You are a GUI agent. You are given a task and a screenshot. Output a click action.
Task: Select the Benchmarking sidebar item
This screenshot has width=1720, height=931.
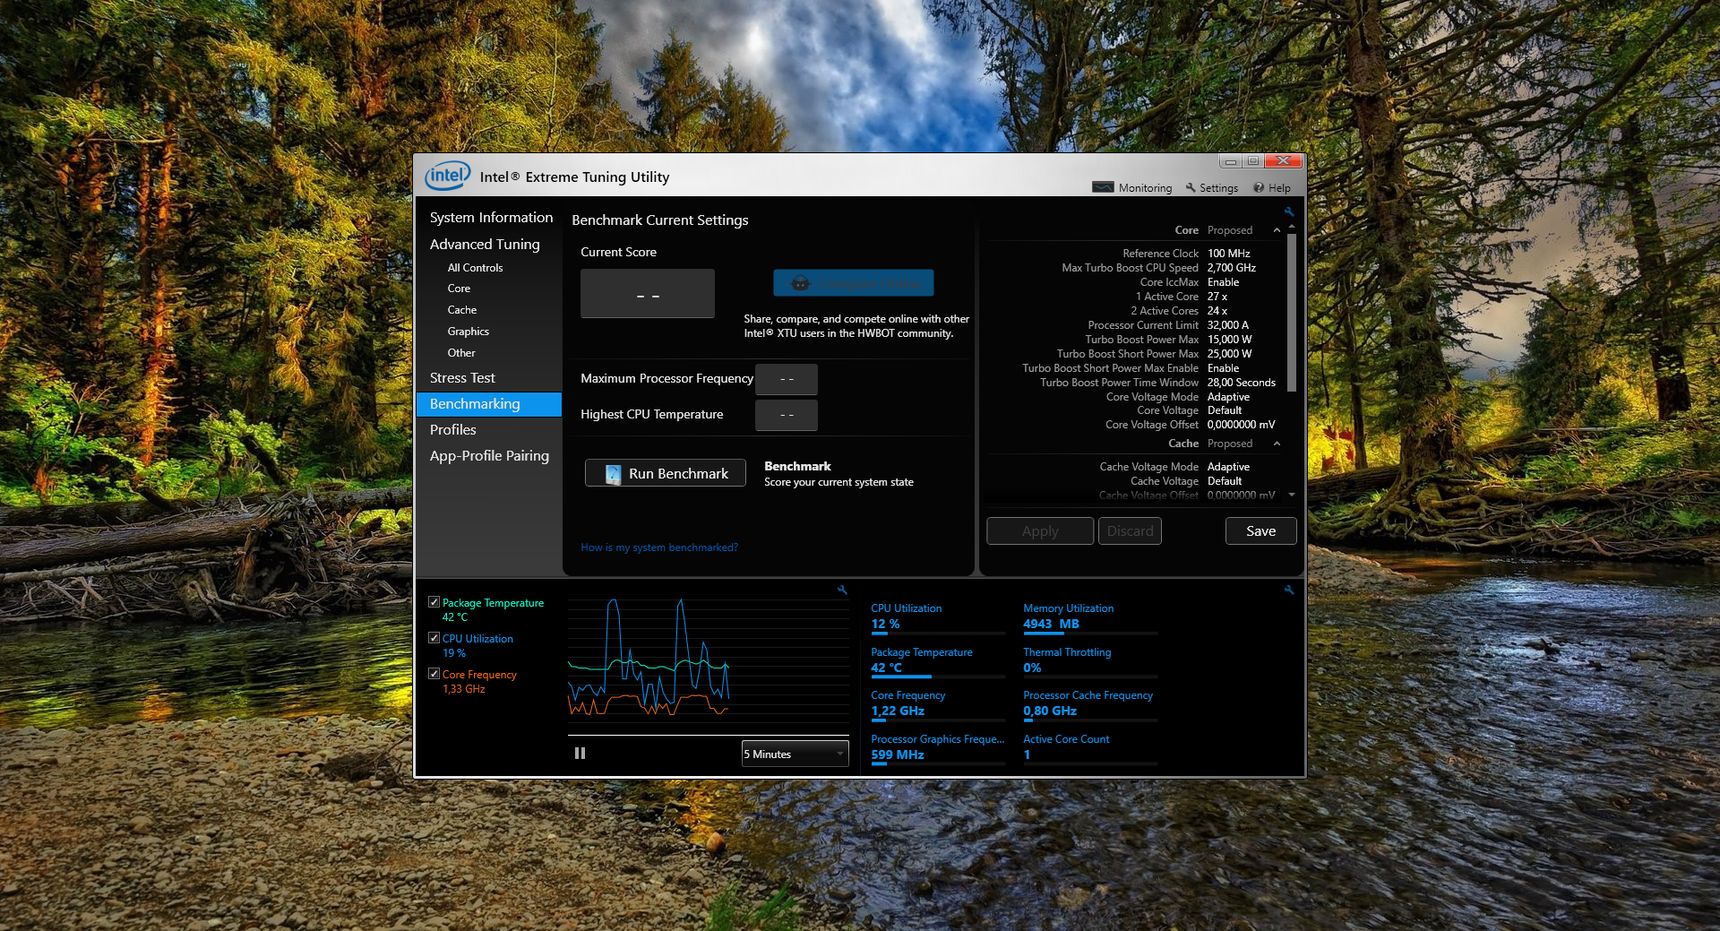489,404
